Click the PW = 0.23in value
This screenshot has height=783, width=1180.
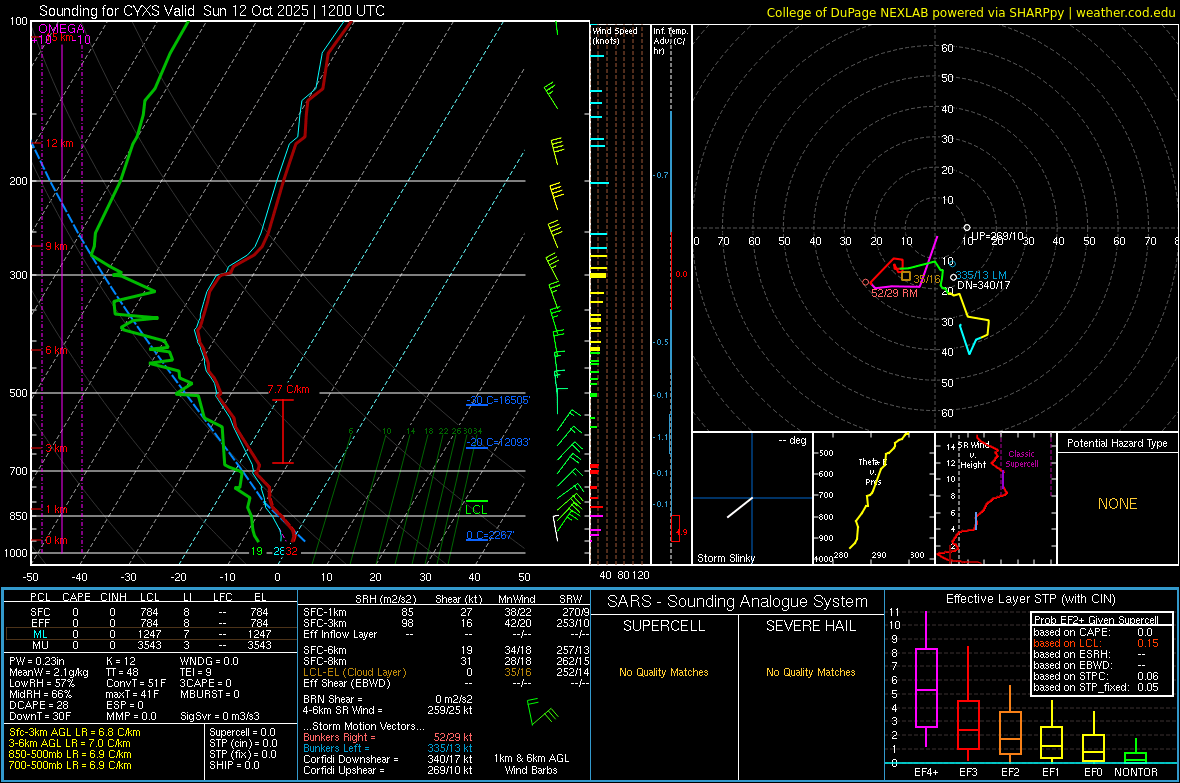pyautogui.click(x=37, y=661)
